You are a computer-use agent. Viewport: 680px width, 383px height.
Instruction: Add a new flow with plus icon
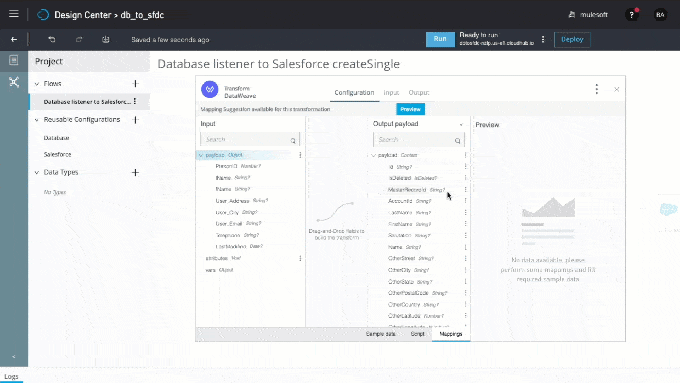135,83
